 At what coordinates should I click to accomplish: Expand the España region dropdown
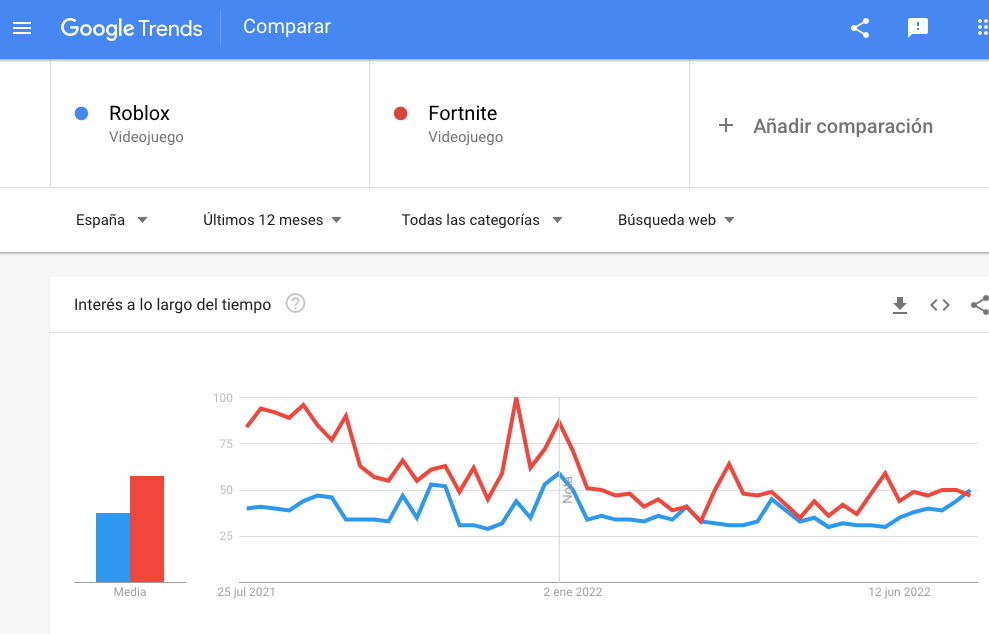point(111,220)
